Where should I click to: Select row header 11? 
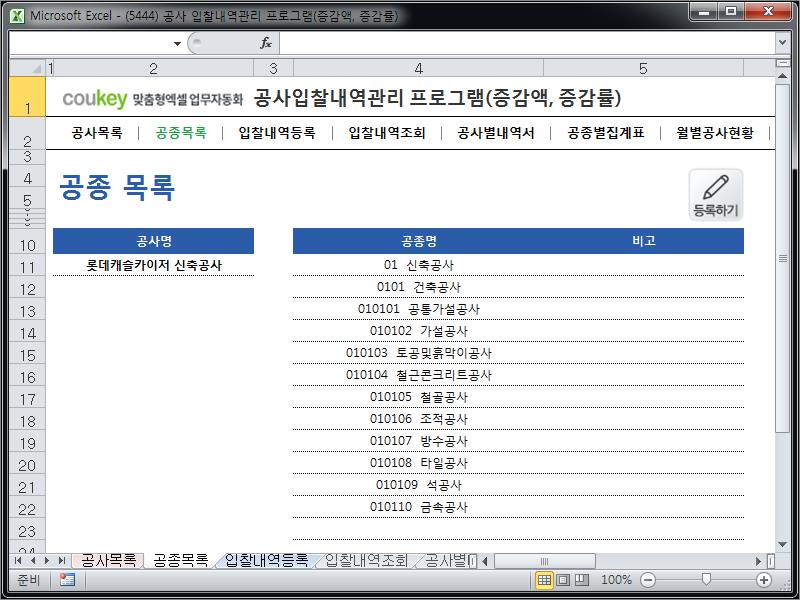point(27,267)
